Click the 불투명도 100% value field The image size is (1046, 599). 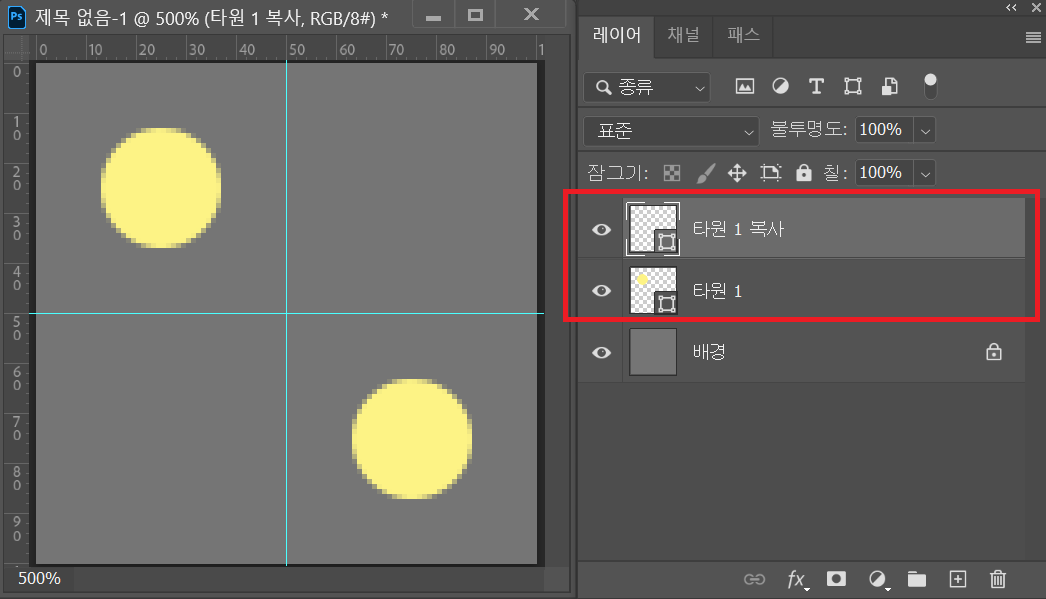(885, 130)
